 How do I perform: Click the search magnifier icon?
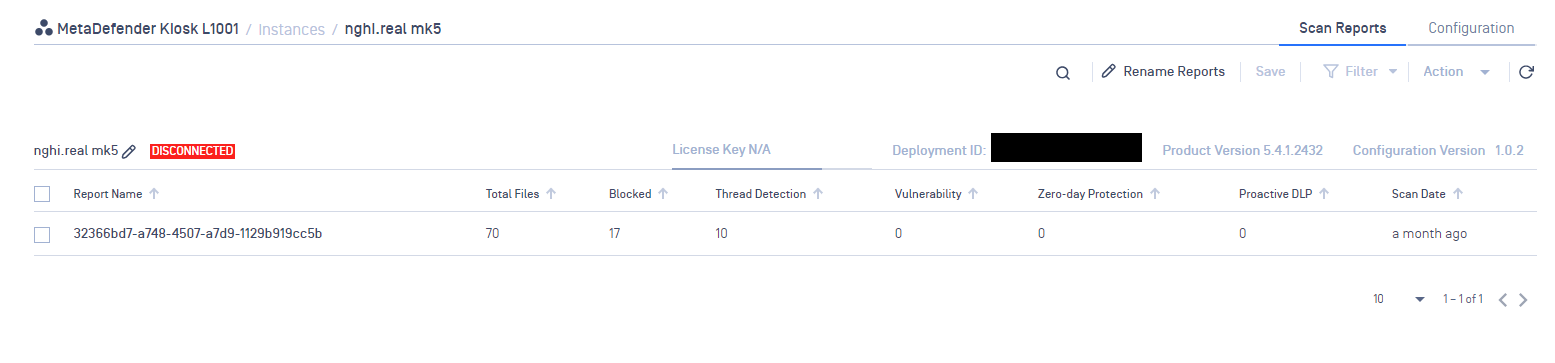[1063, 72]
